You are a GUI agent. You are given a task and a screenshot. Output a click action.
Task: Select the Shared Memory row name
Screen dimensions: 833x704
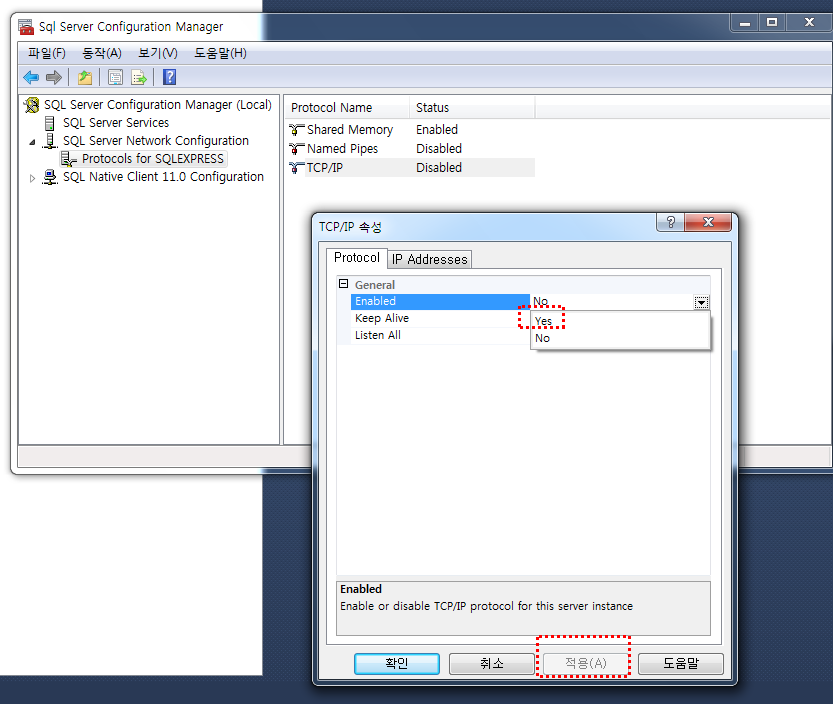(x=350, y=130)
